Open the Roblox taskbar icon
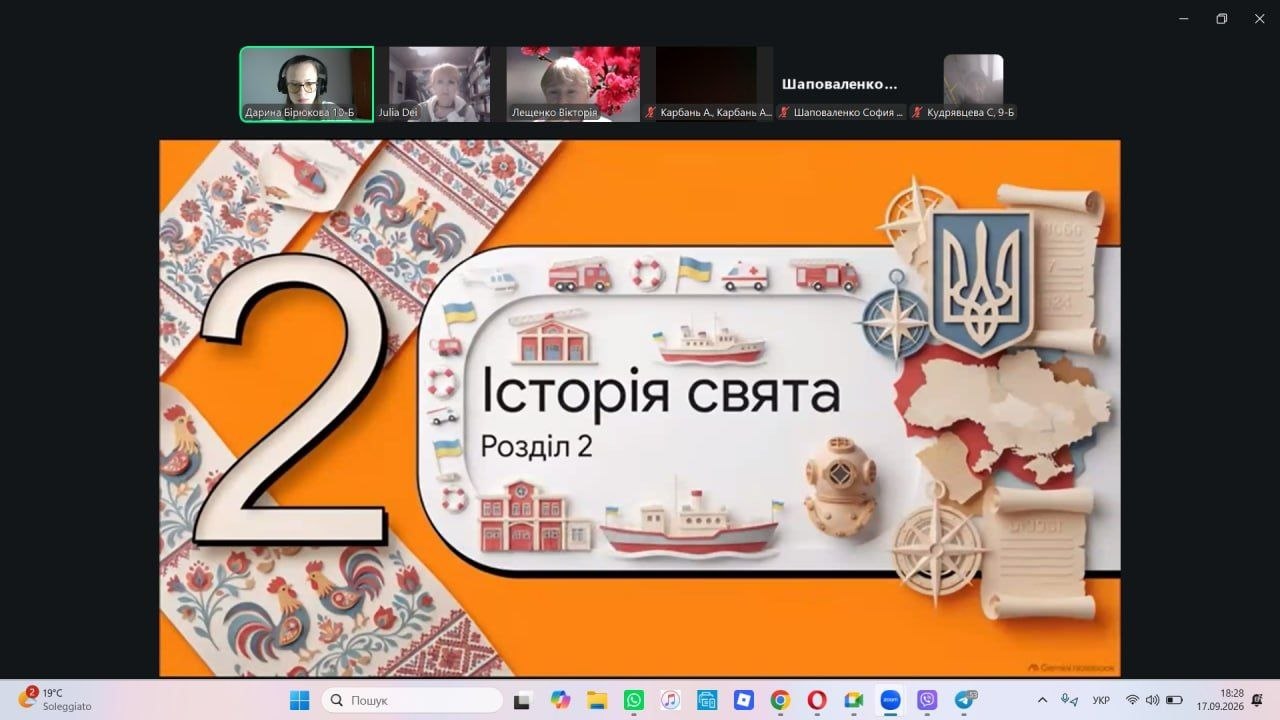The width and height of the screenshot is (1280, 720). pyautogui.click(x=743, y=700)
